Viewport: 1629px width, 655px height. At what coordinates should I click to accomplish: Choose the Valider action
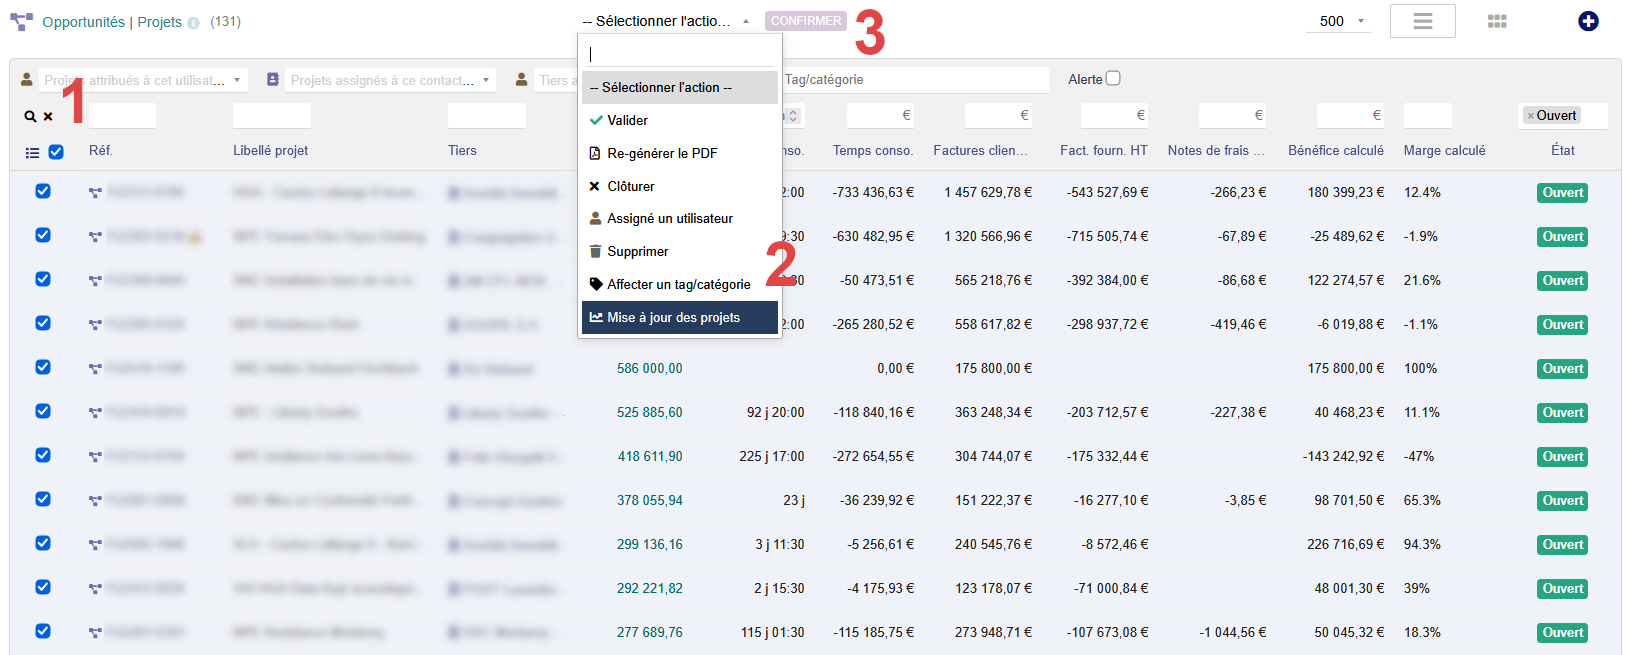pos(680,120)
